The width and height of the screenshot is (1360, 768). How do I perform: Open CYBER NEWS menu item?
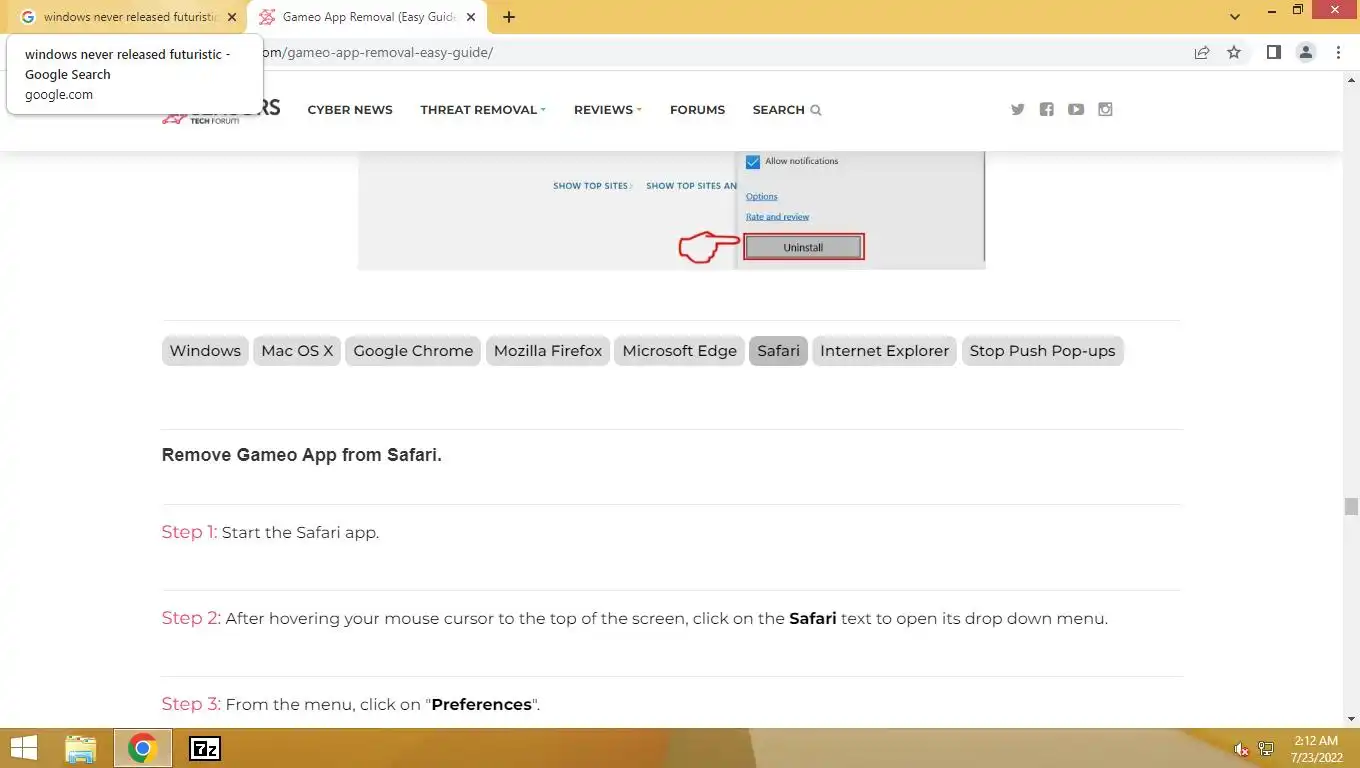click(x=350, y=110)
